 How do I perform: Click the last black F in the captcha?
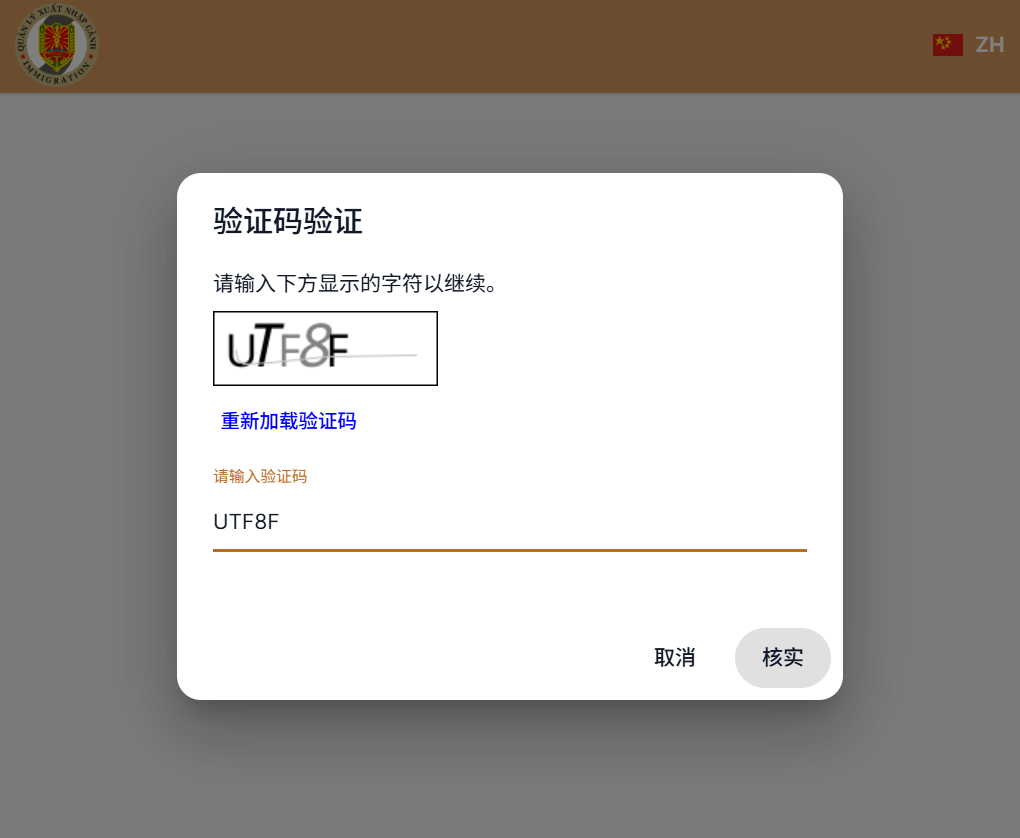pos(338,349)
